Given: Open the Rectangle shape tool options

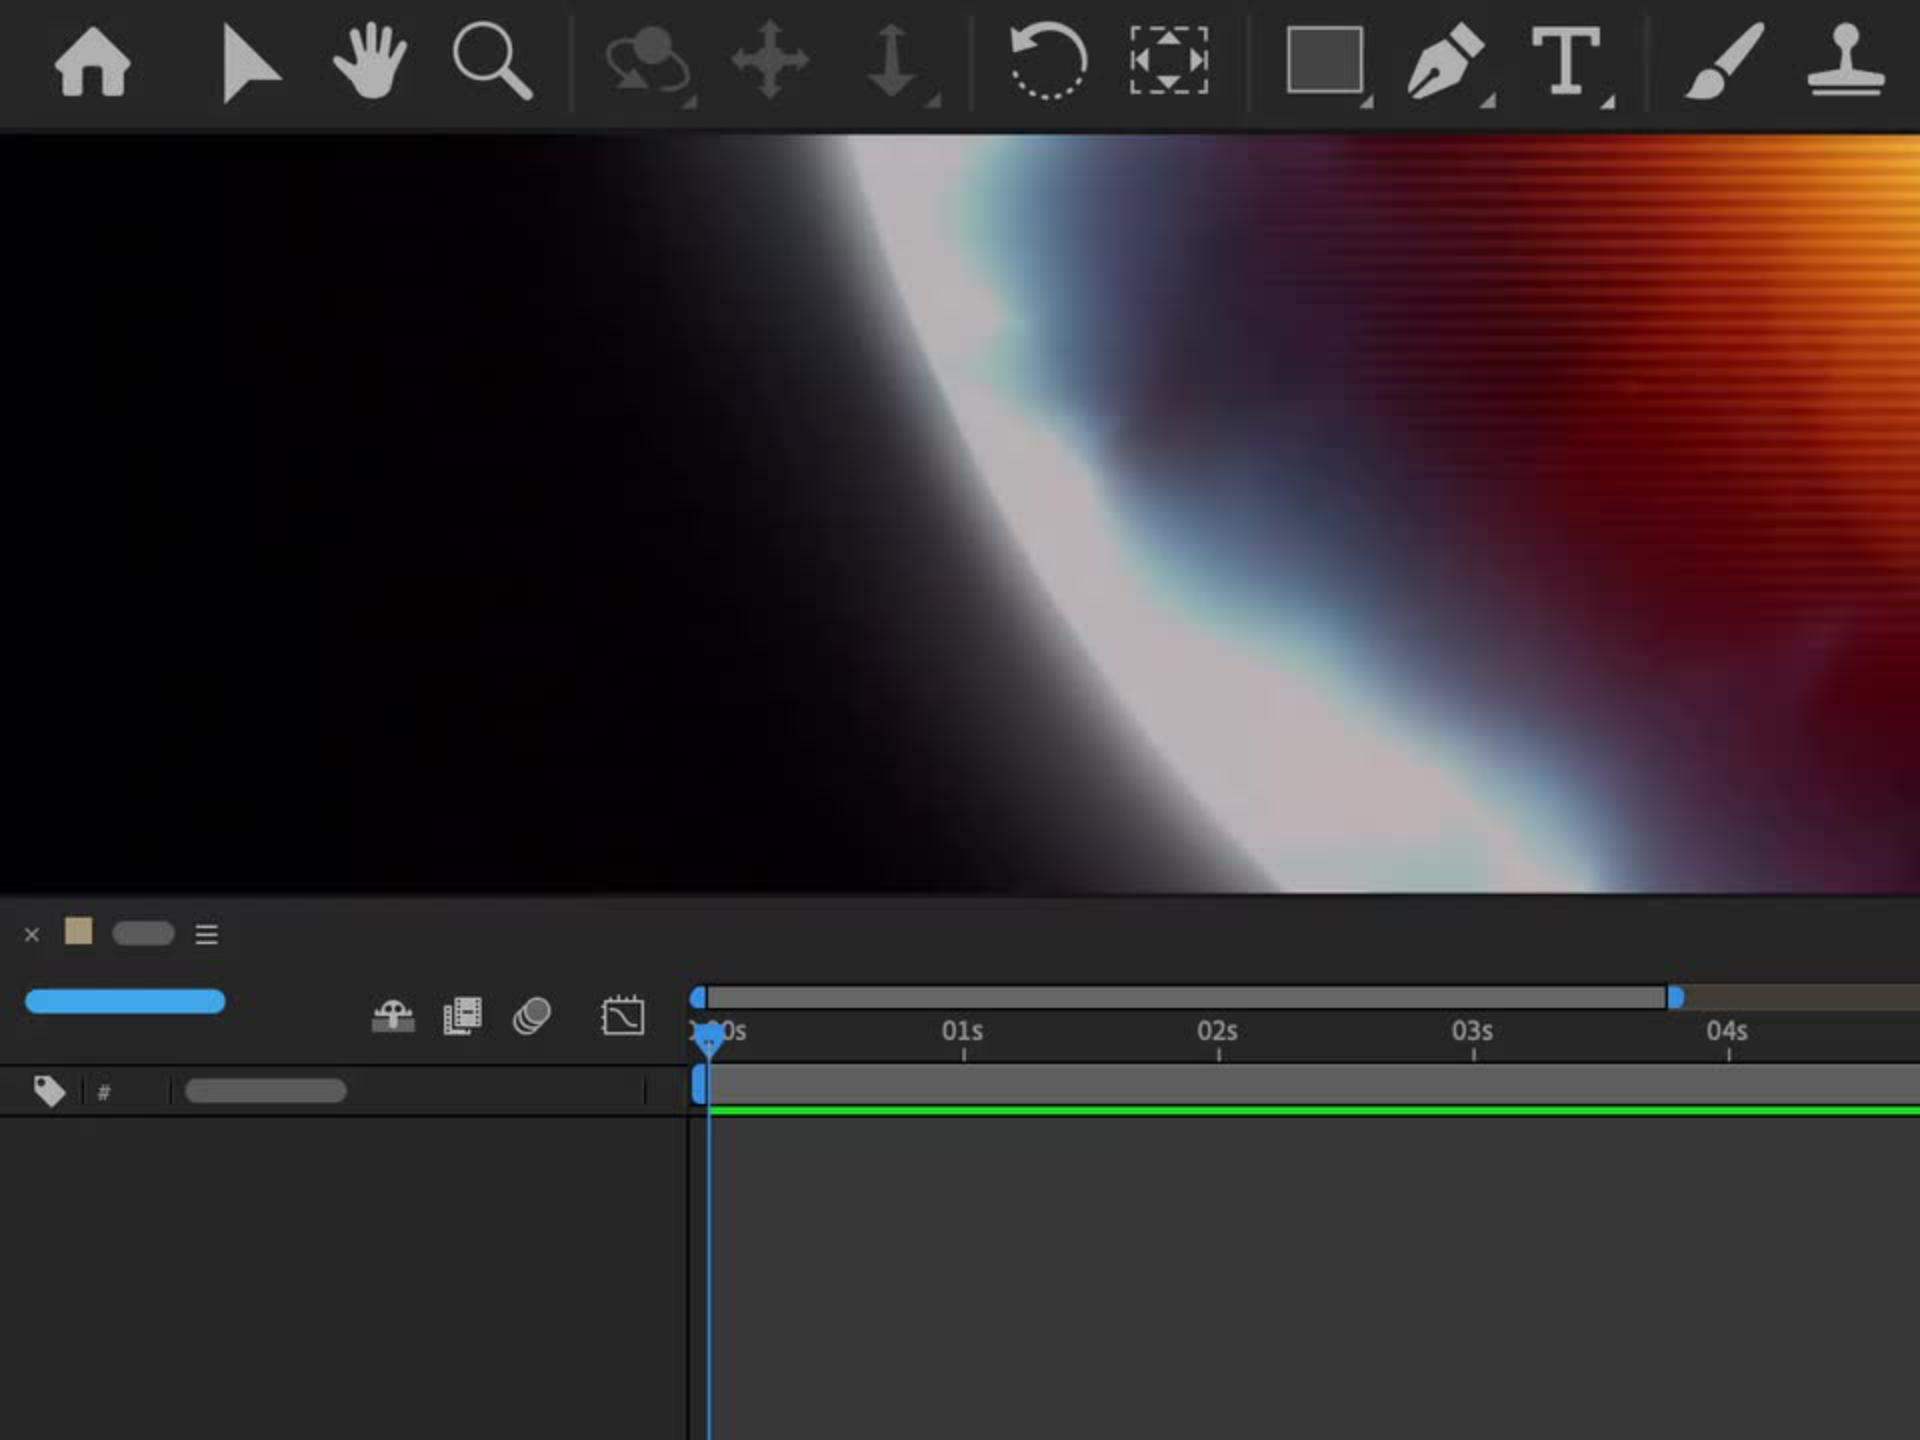Looking at the screenshot, I should pyautogui.click(x=1325, y=62).
